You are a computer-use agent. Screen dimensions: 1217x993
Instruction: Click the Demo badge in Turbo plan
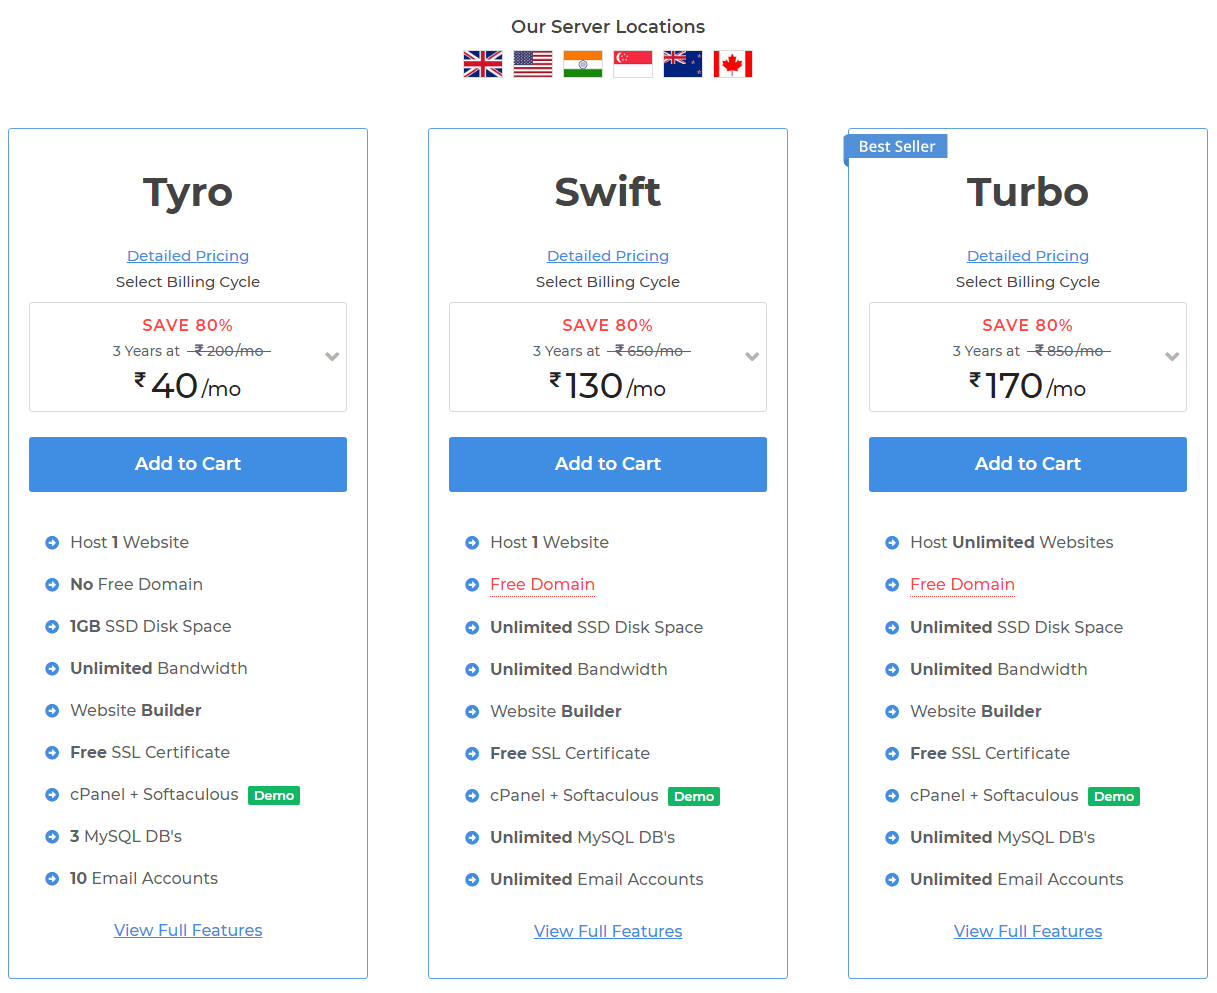coord(1114,797)
